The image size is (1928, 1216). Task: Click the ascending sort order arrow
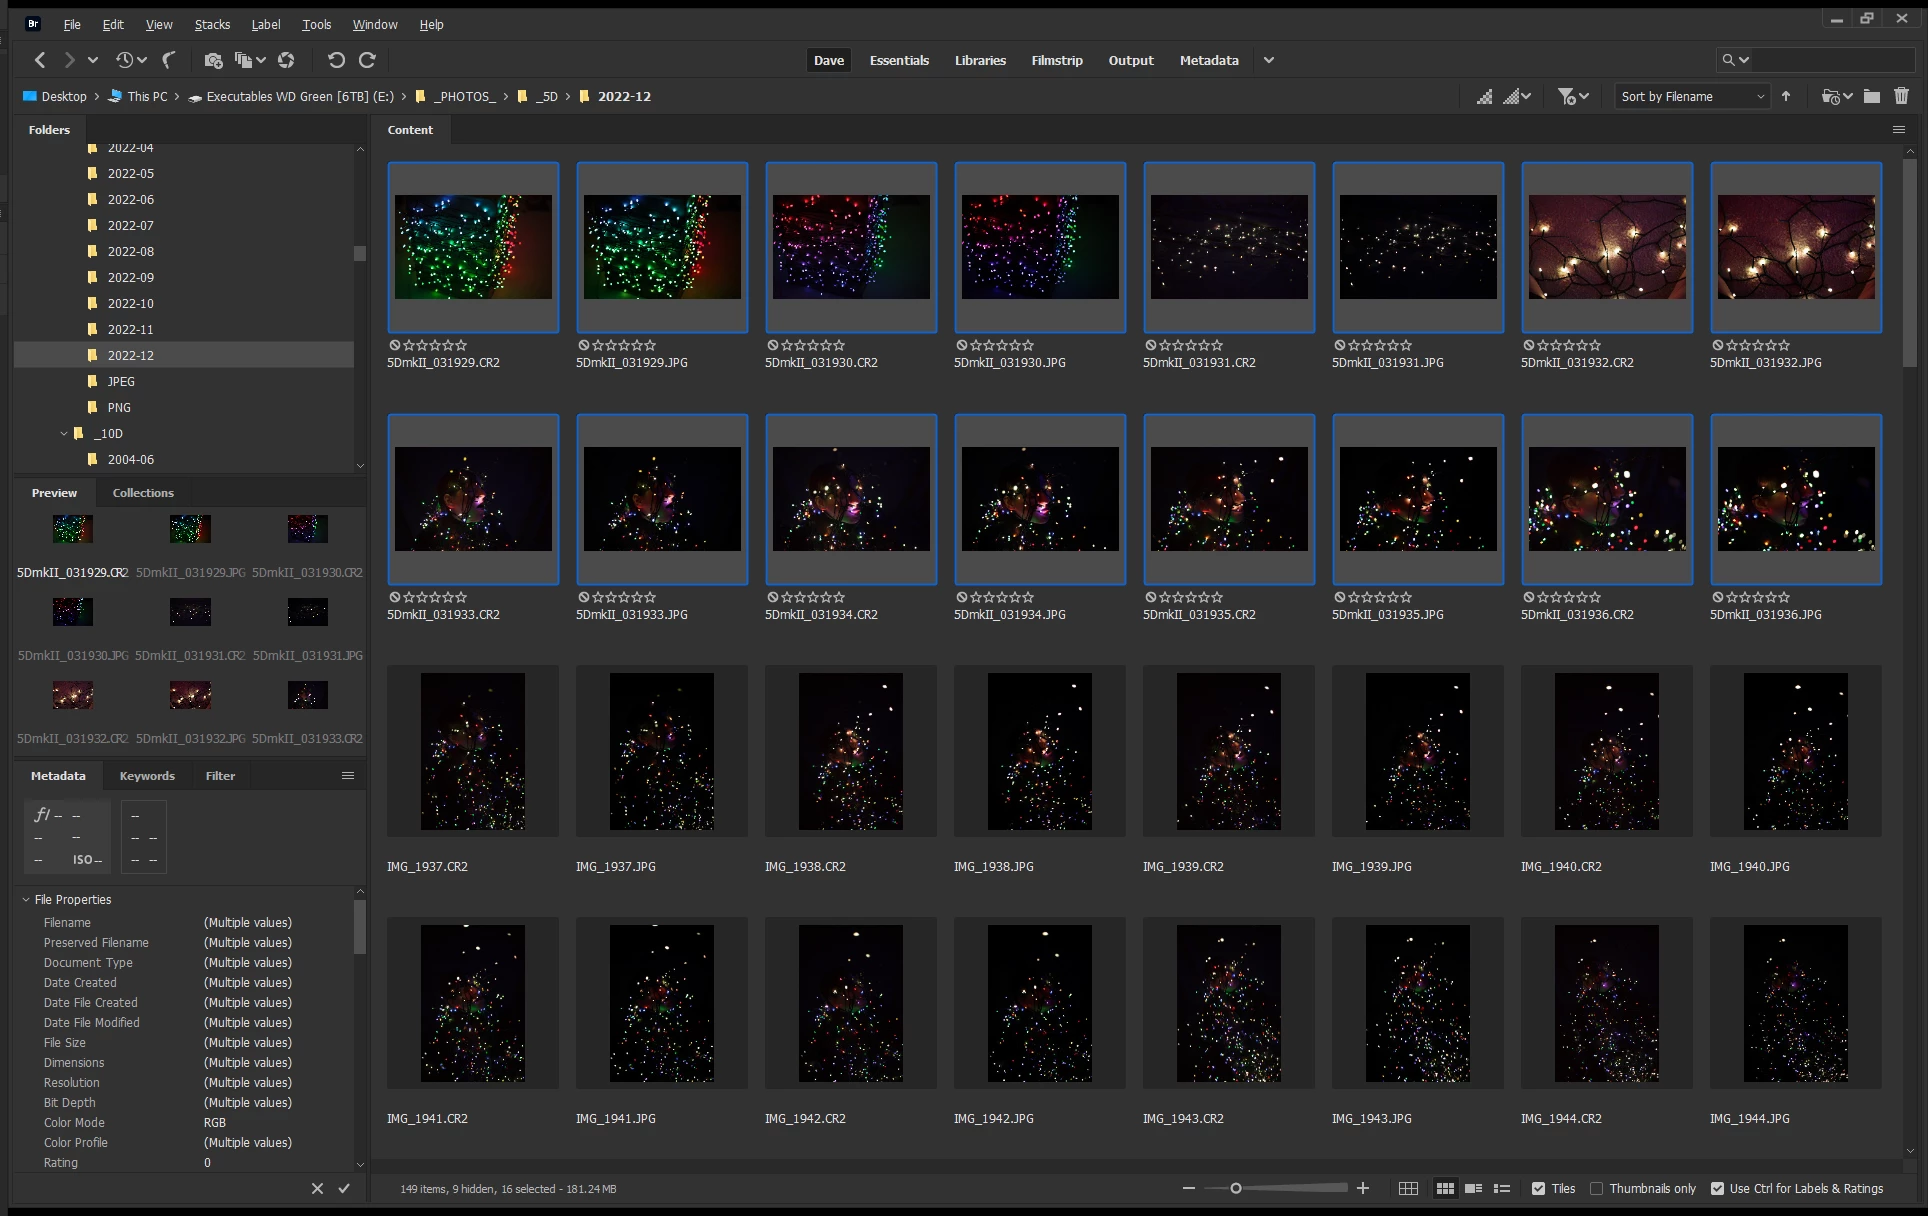1786,96
